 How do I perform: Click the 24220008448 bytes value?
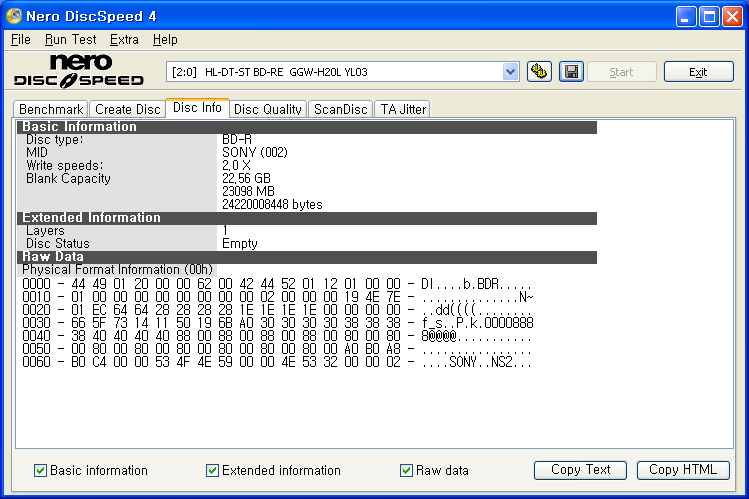tap(272, 204)
